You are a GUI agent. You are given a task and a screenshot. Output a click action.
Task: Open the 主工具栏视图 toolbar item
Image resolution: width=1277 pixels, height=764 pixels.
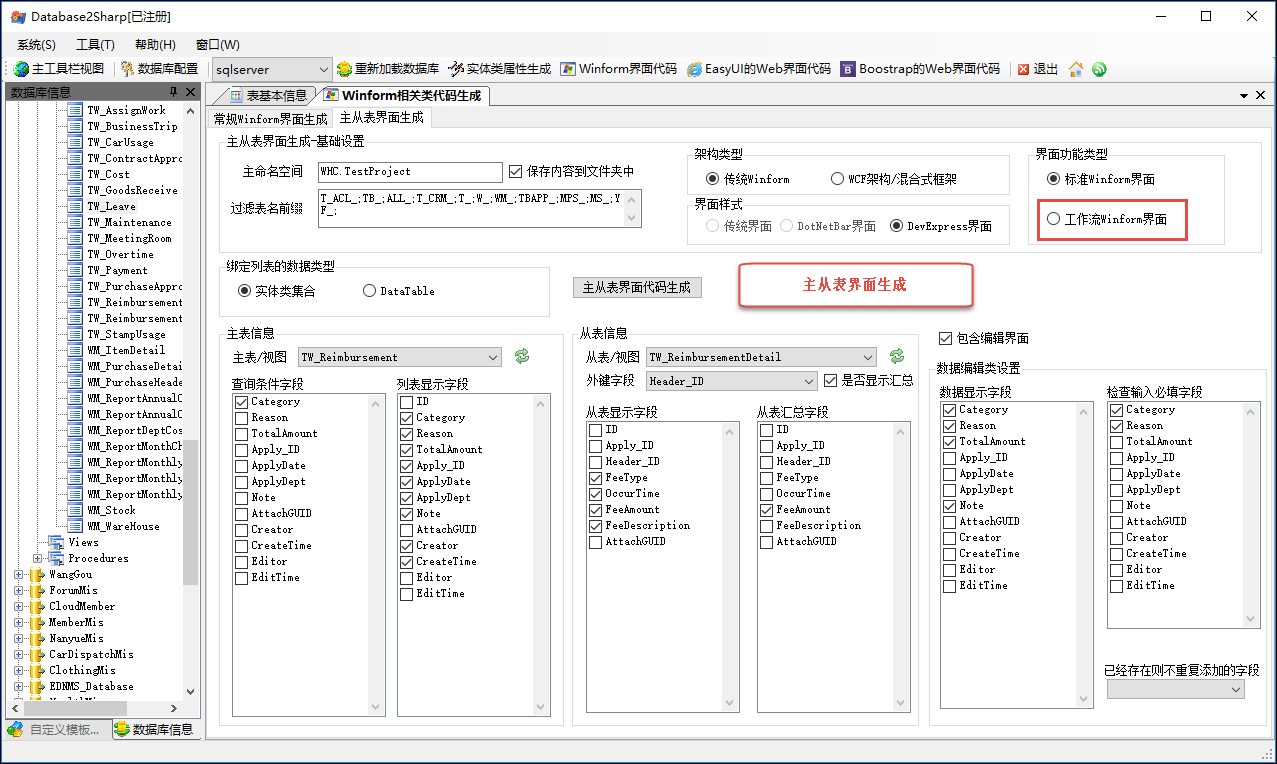pos(59,69)
